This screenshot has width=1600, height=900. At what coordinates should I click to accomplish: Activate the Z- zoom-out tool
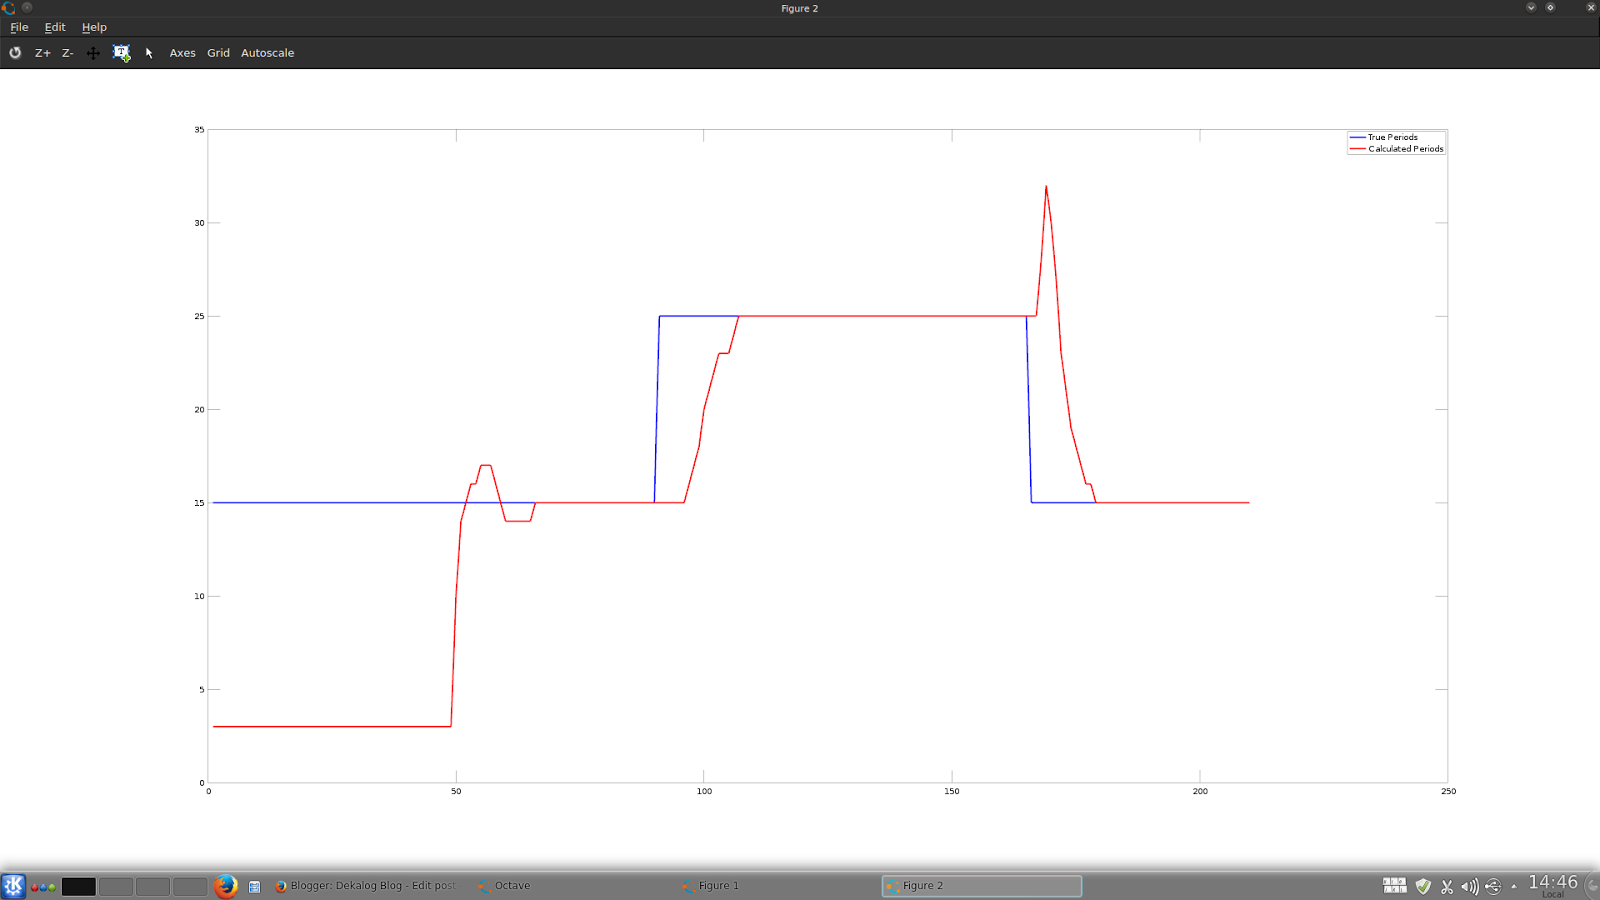tap(67, 53)
